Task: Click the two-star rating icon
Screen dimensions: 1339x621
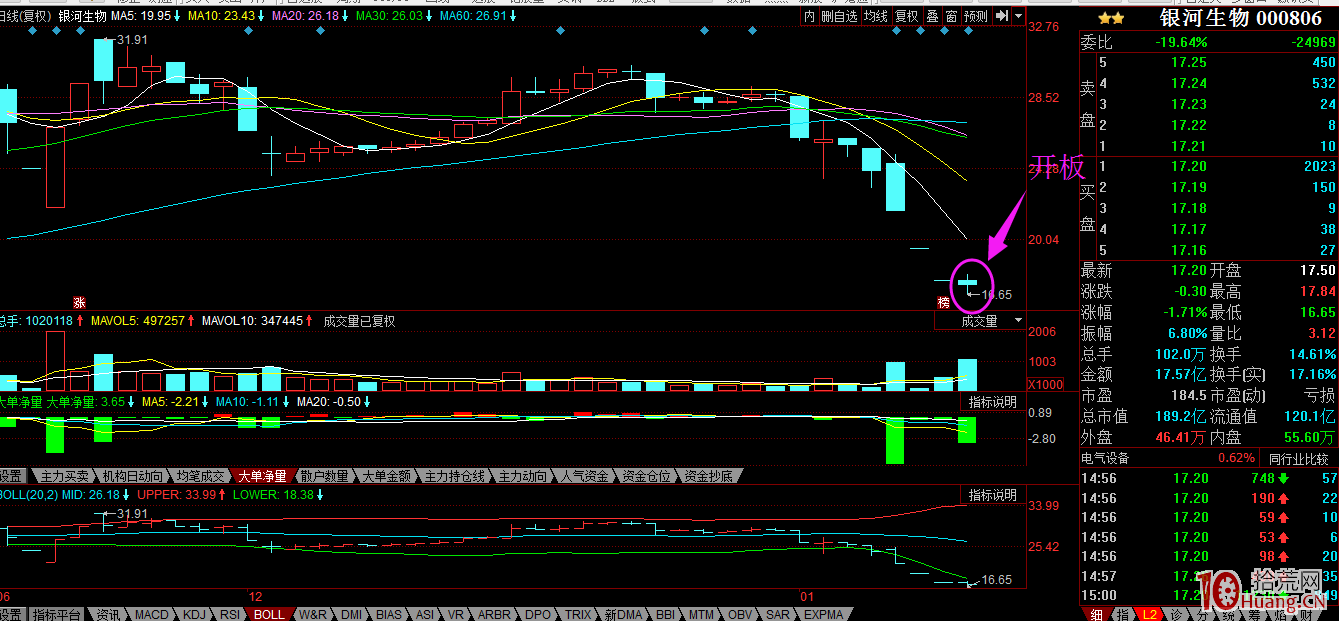Action: 1111,18
